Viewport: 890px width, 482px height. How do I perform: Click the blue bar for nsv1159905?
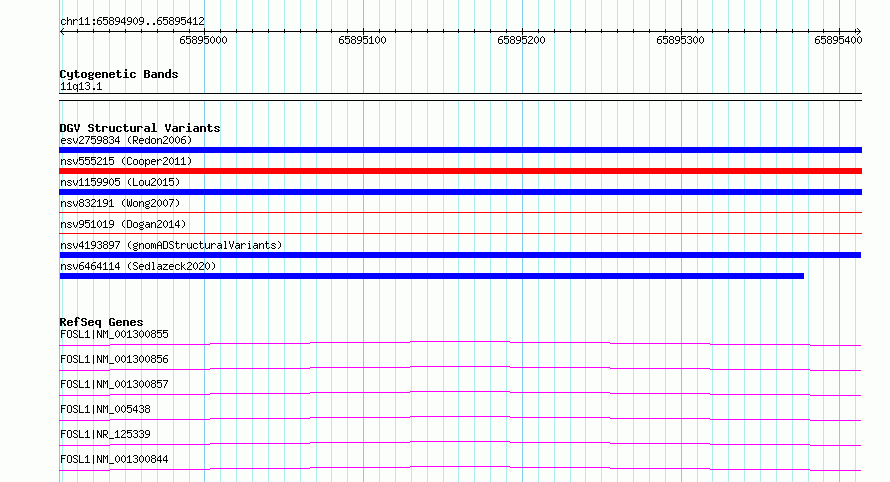(460, 192)
